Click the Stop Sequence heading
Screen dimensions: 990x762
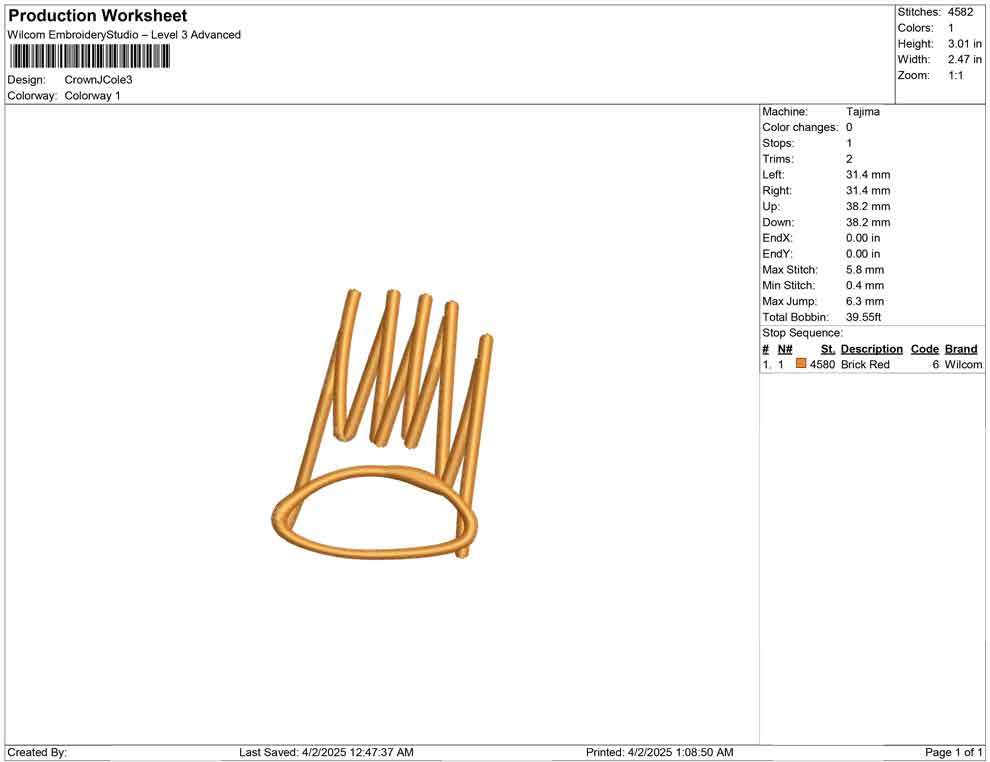tap(802, 333)
